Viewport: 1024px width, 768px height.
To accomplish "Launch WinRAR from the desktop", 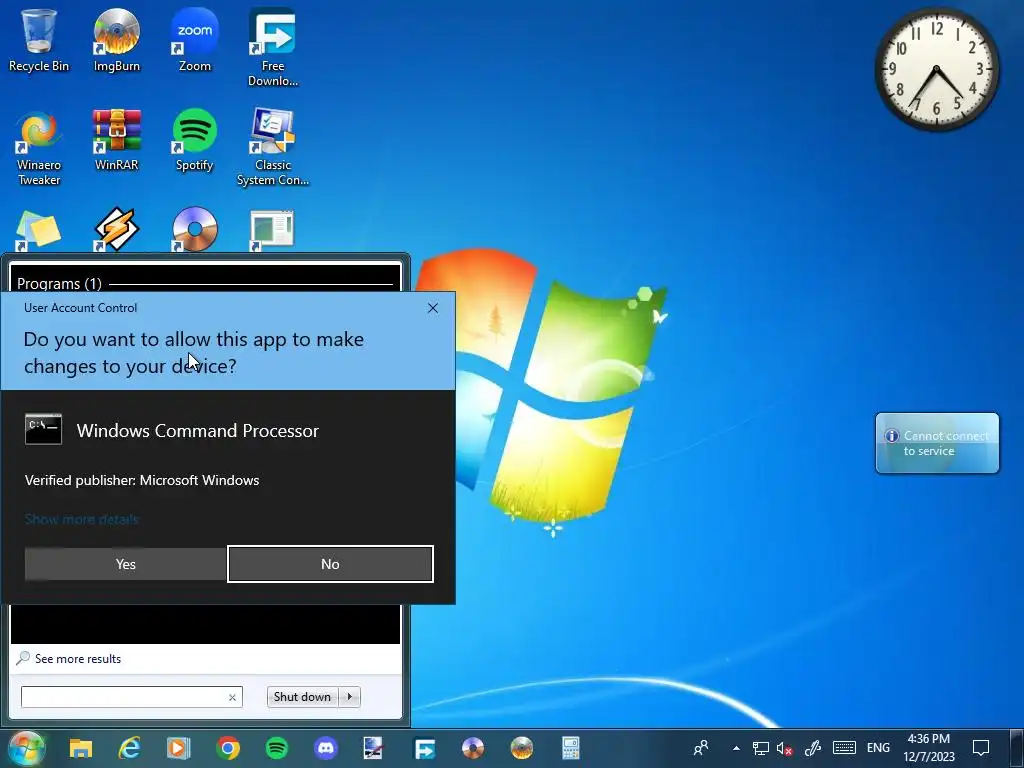I will coord(116,140).
